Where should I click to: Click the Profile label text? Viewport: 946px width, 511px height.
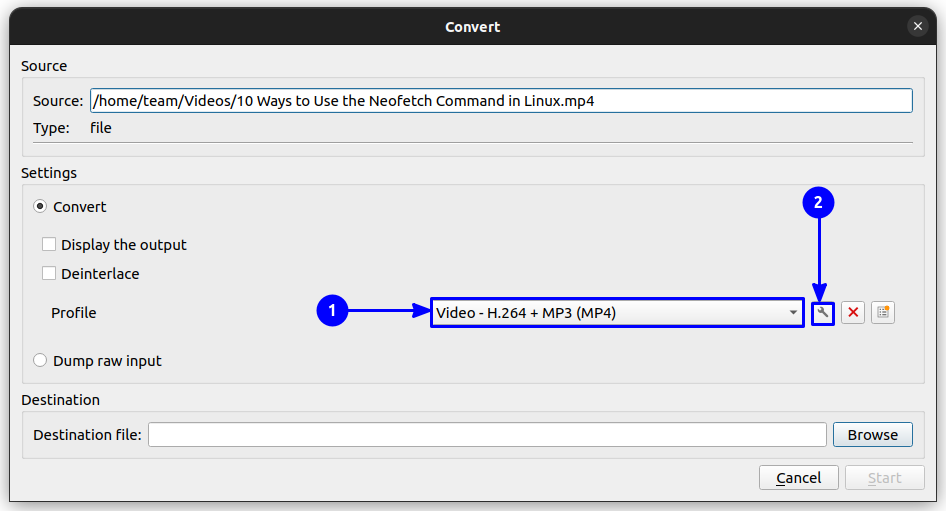coord(74,313)
